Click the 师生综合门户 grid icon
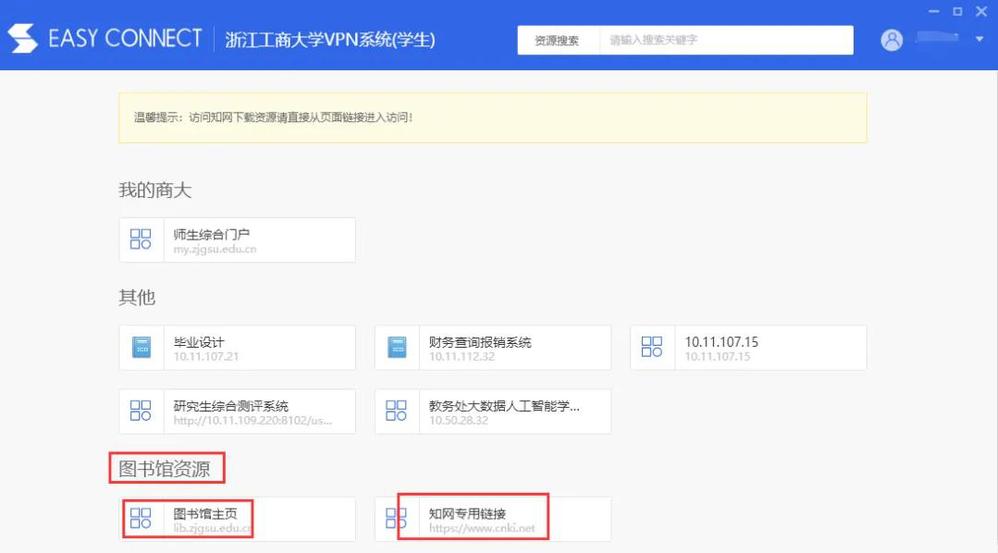 (141, 240)
